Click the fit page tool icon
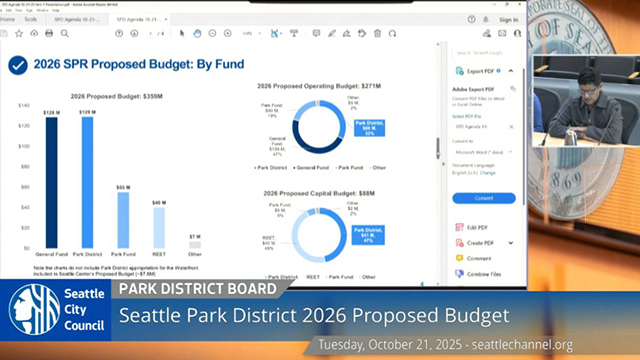This screenshot has width=640, height=360. pos(274,33)
